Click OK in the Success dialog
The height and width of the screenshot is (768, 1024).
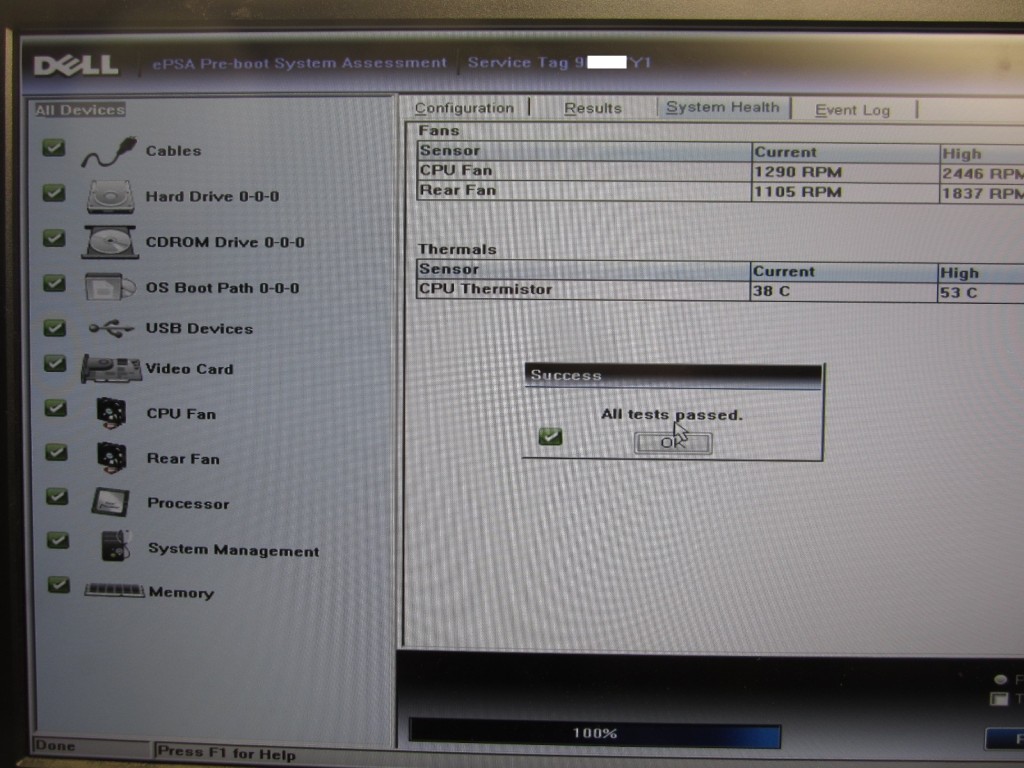click(673, 443)
